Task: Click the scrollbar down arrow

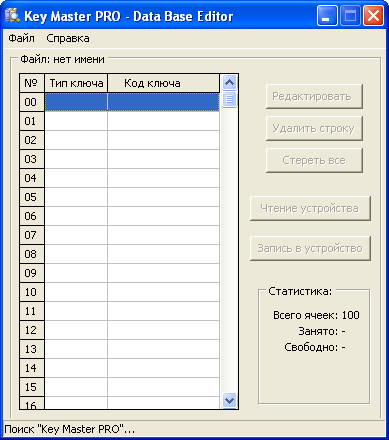Action: tap(229, 400)
